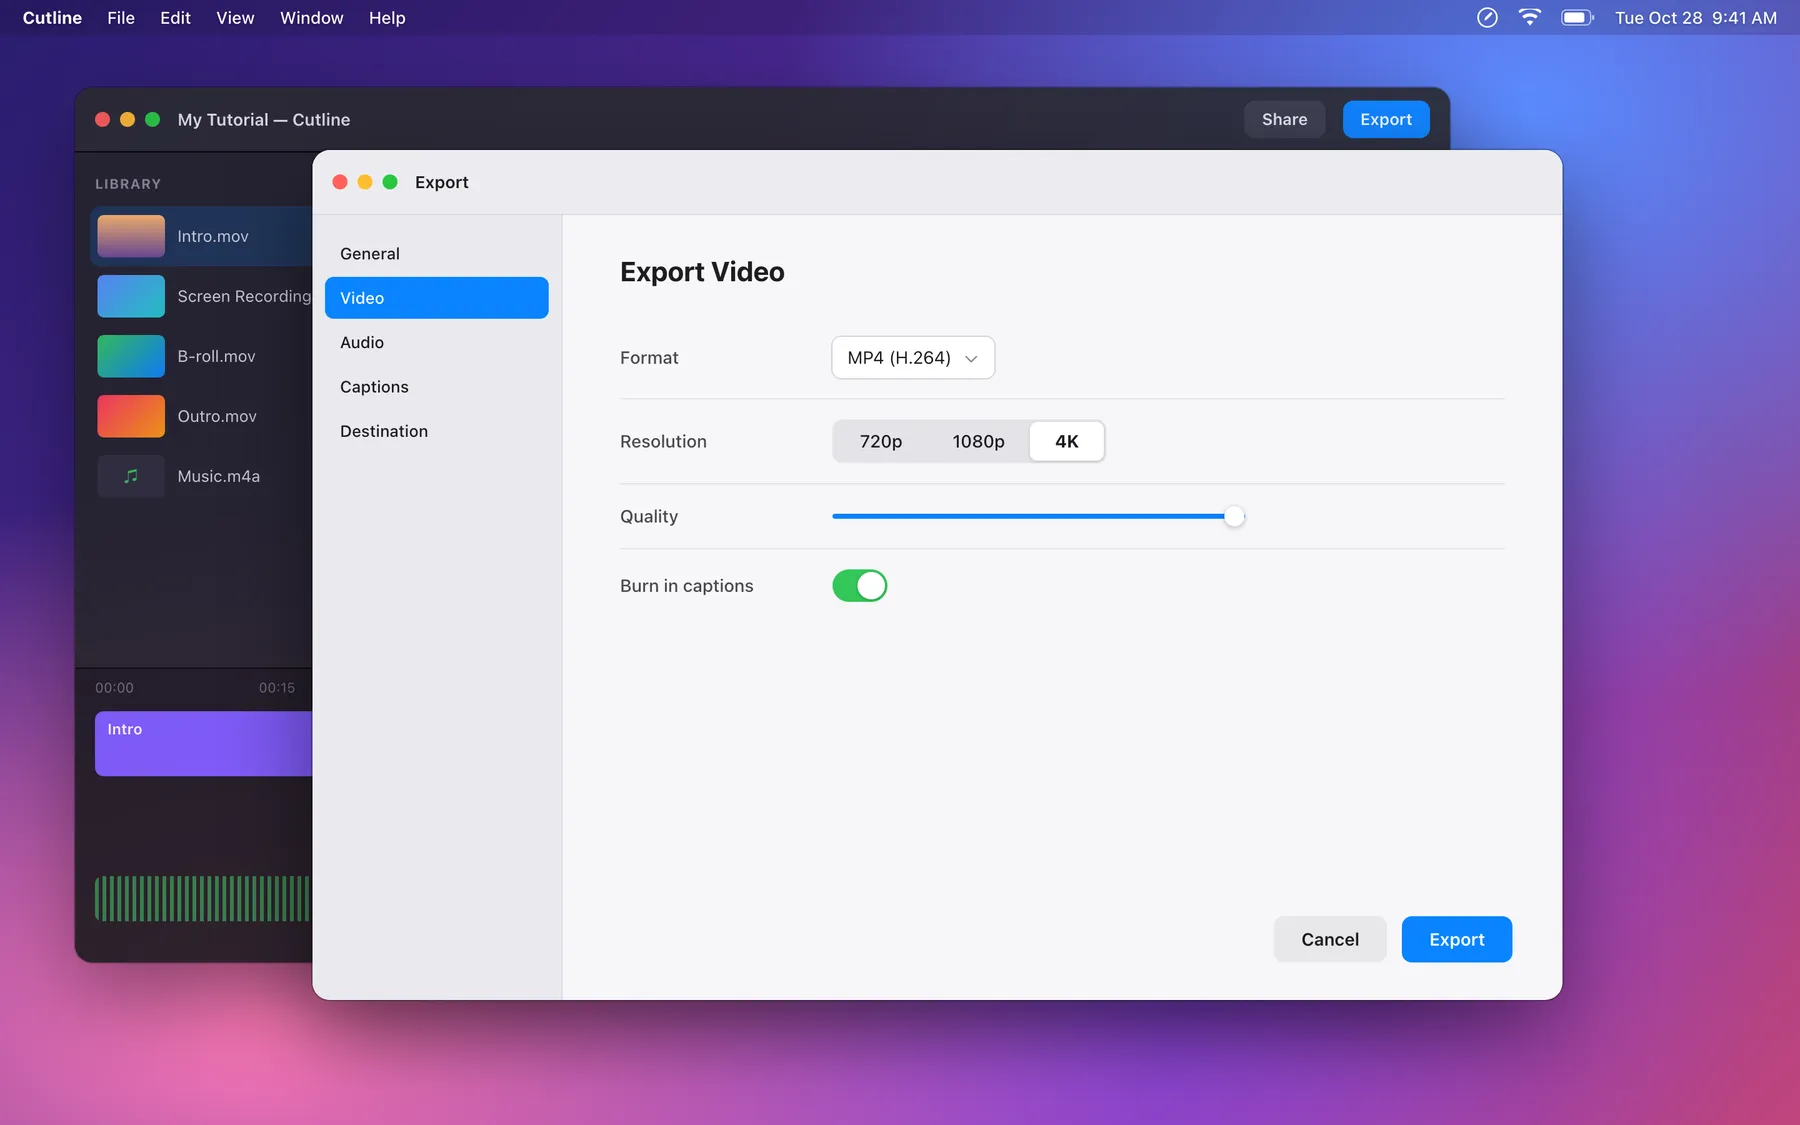Select Outro.mov file name in library

click(x=217, y=416)
